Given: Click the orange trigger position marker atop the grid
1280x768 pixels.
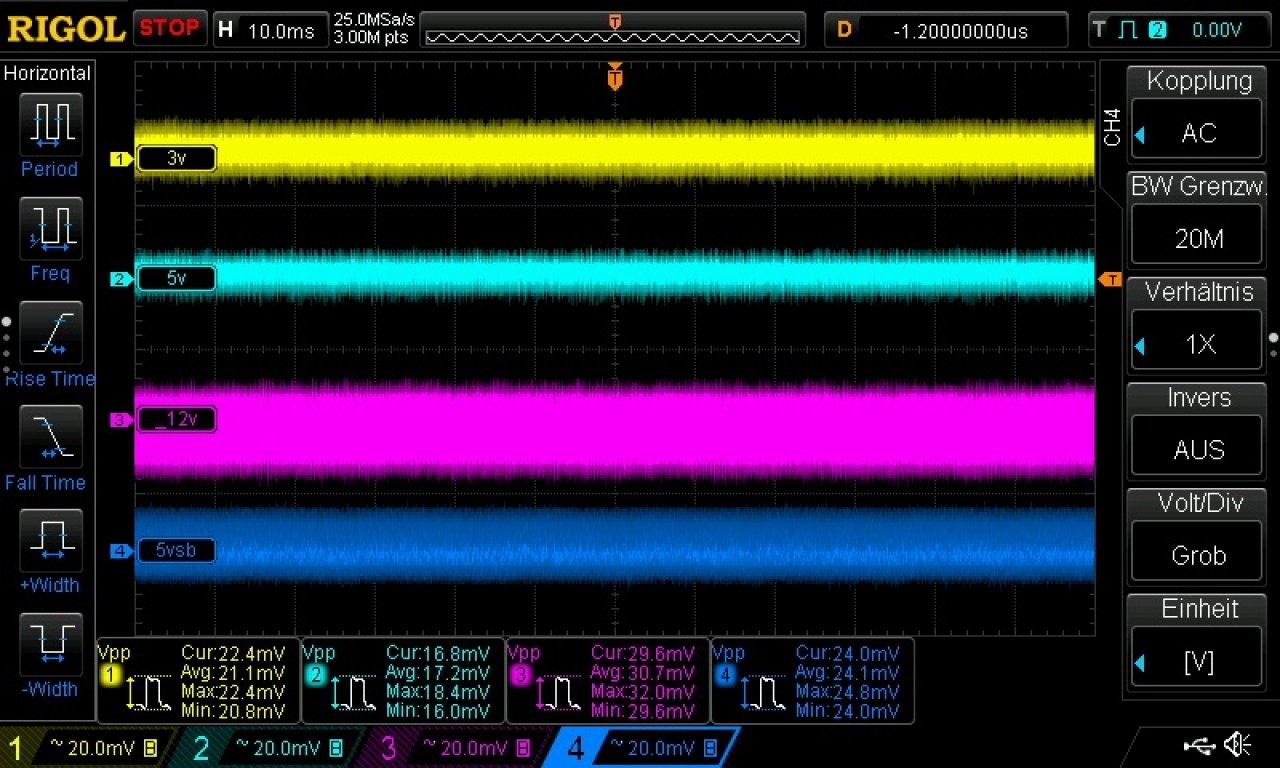Looking at the screenshot, I should [x=615, y=76].
